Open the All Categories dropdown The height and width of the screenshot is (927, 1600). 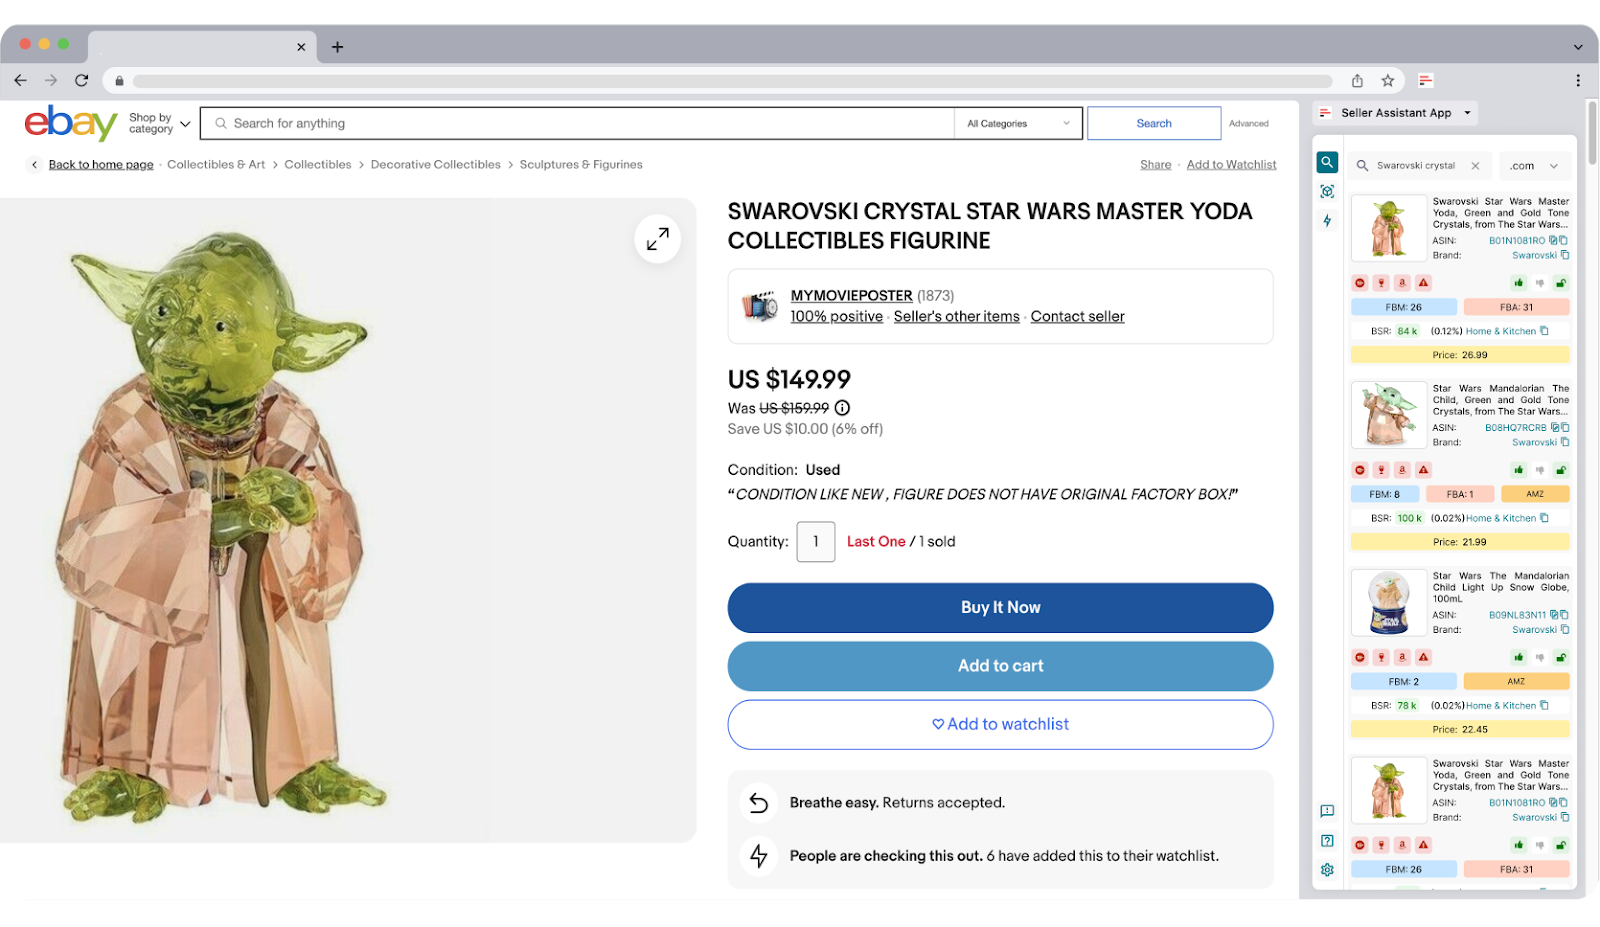(1016, 122)
